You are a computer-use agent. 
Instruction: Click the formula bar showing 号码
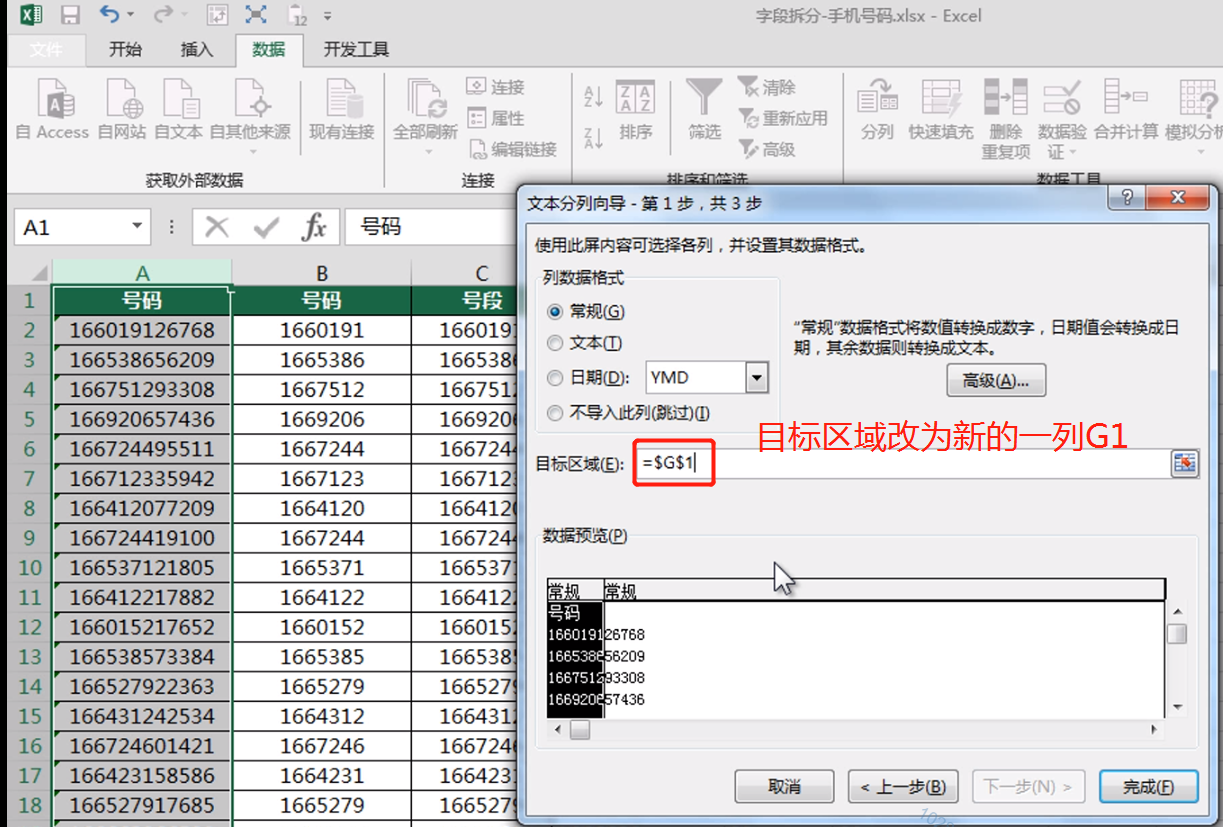[430, 228]
